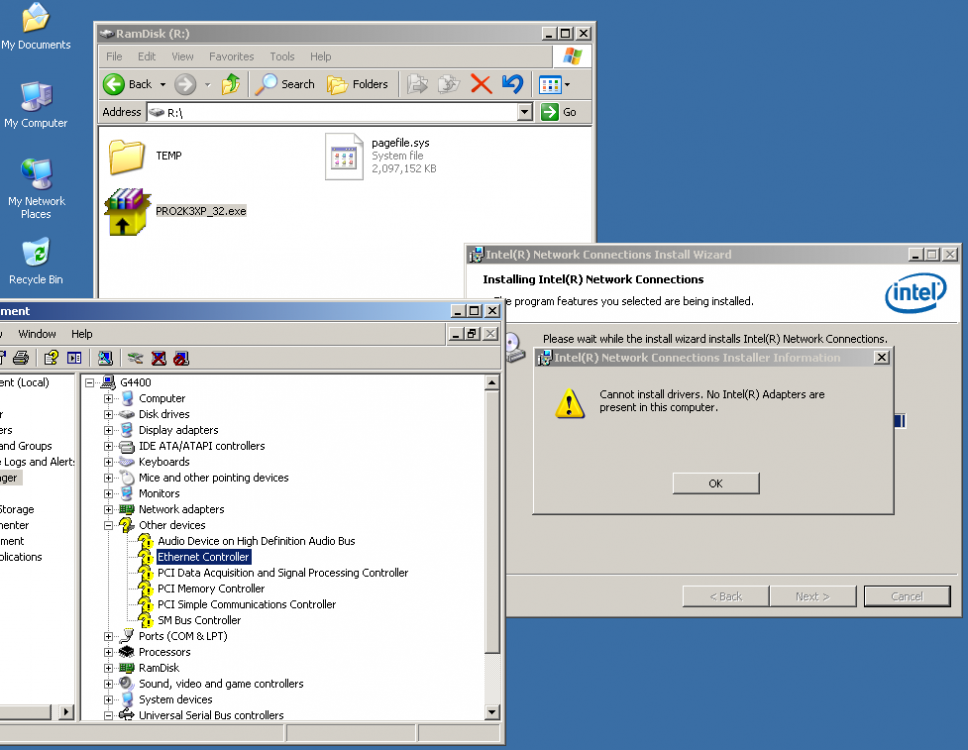Open the Window menu in Computer Management
The height and width of the screenshot is (750, 968).
coord(37,334)
